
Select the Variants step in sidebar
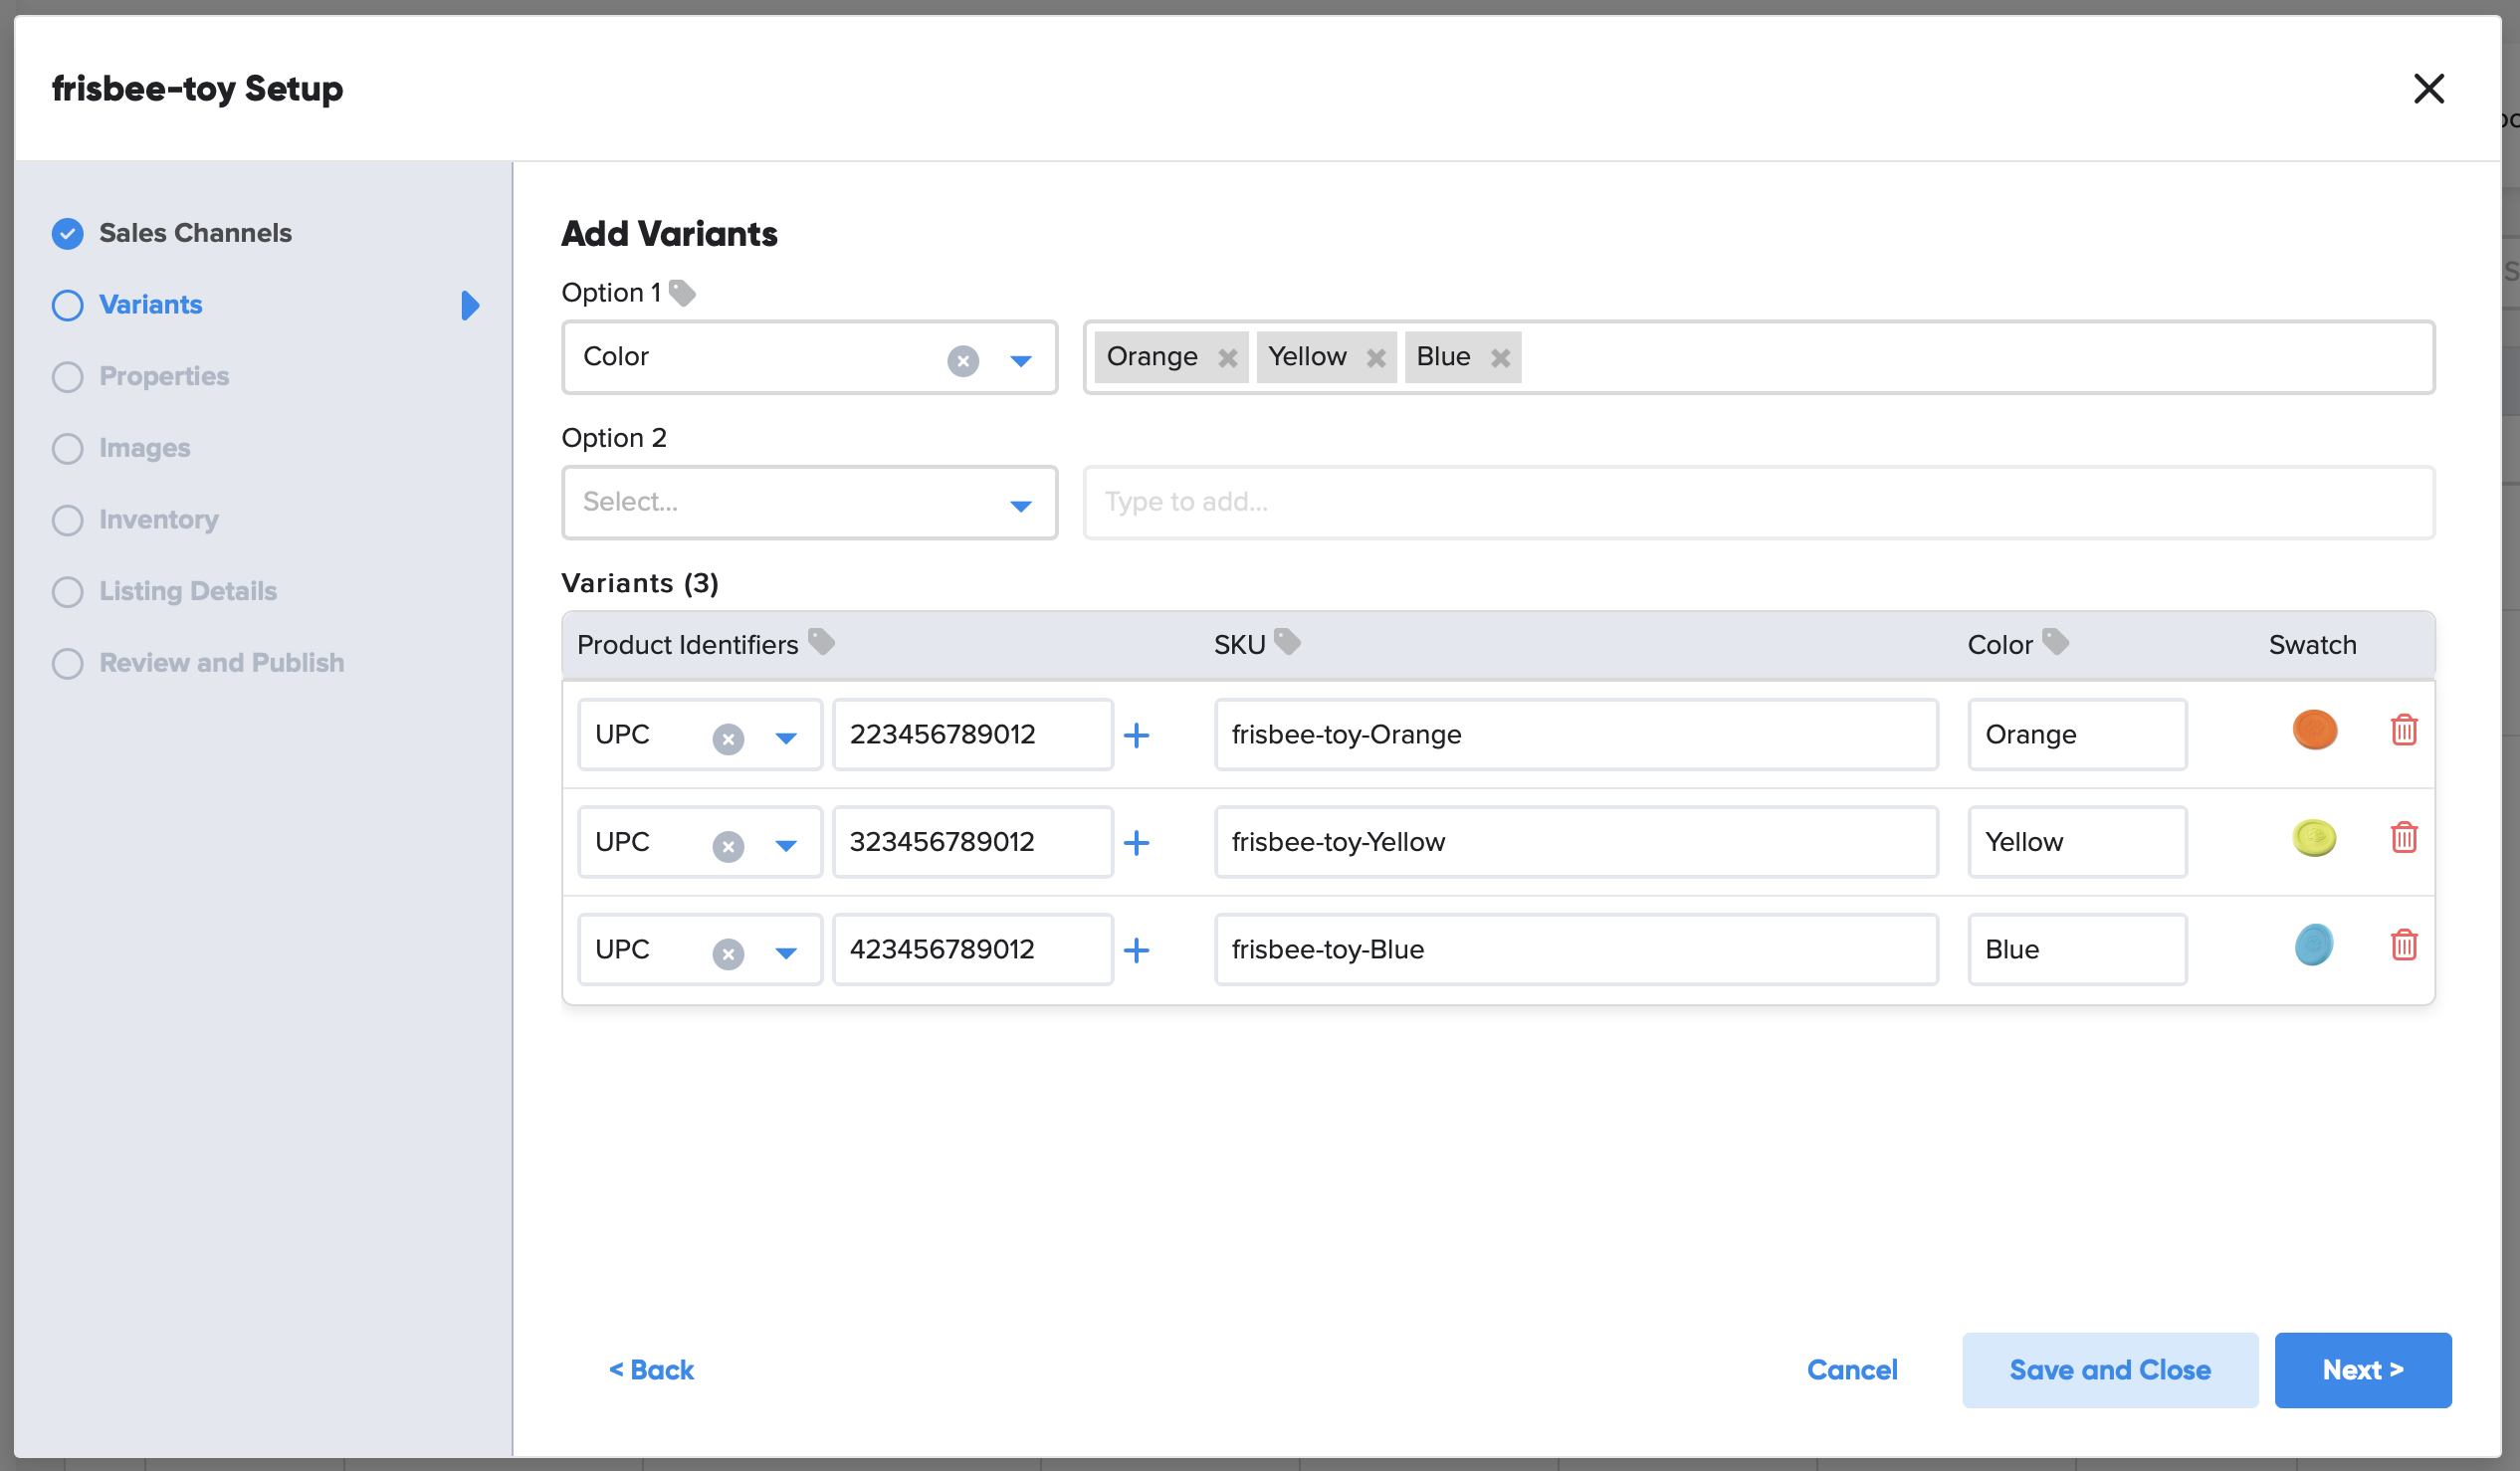coord(150,305)
